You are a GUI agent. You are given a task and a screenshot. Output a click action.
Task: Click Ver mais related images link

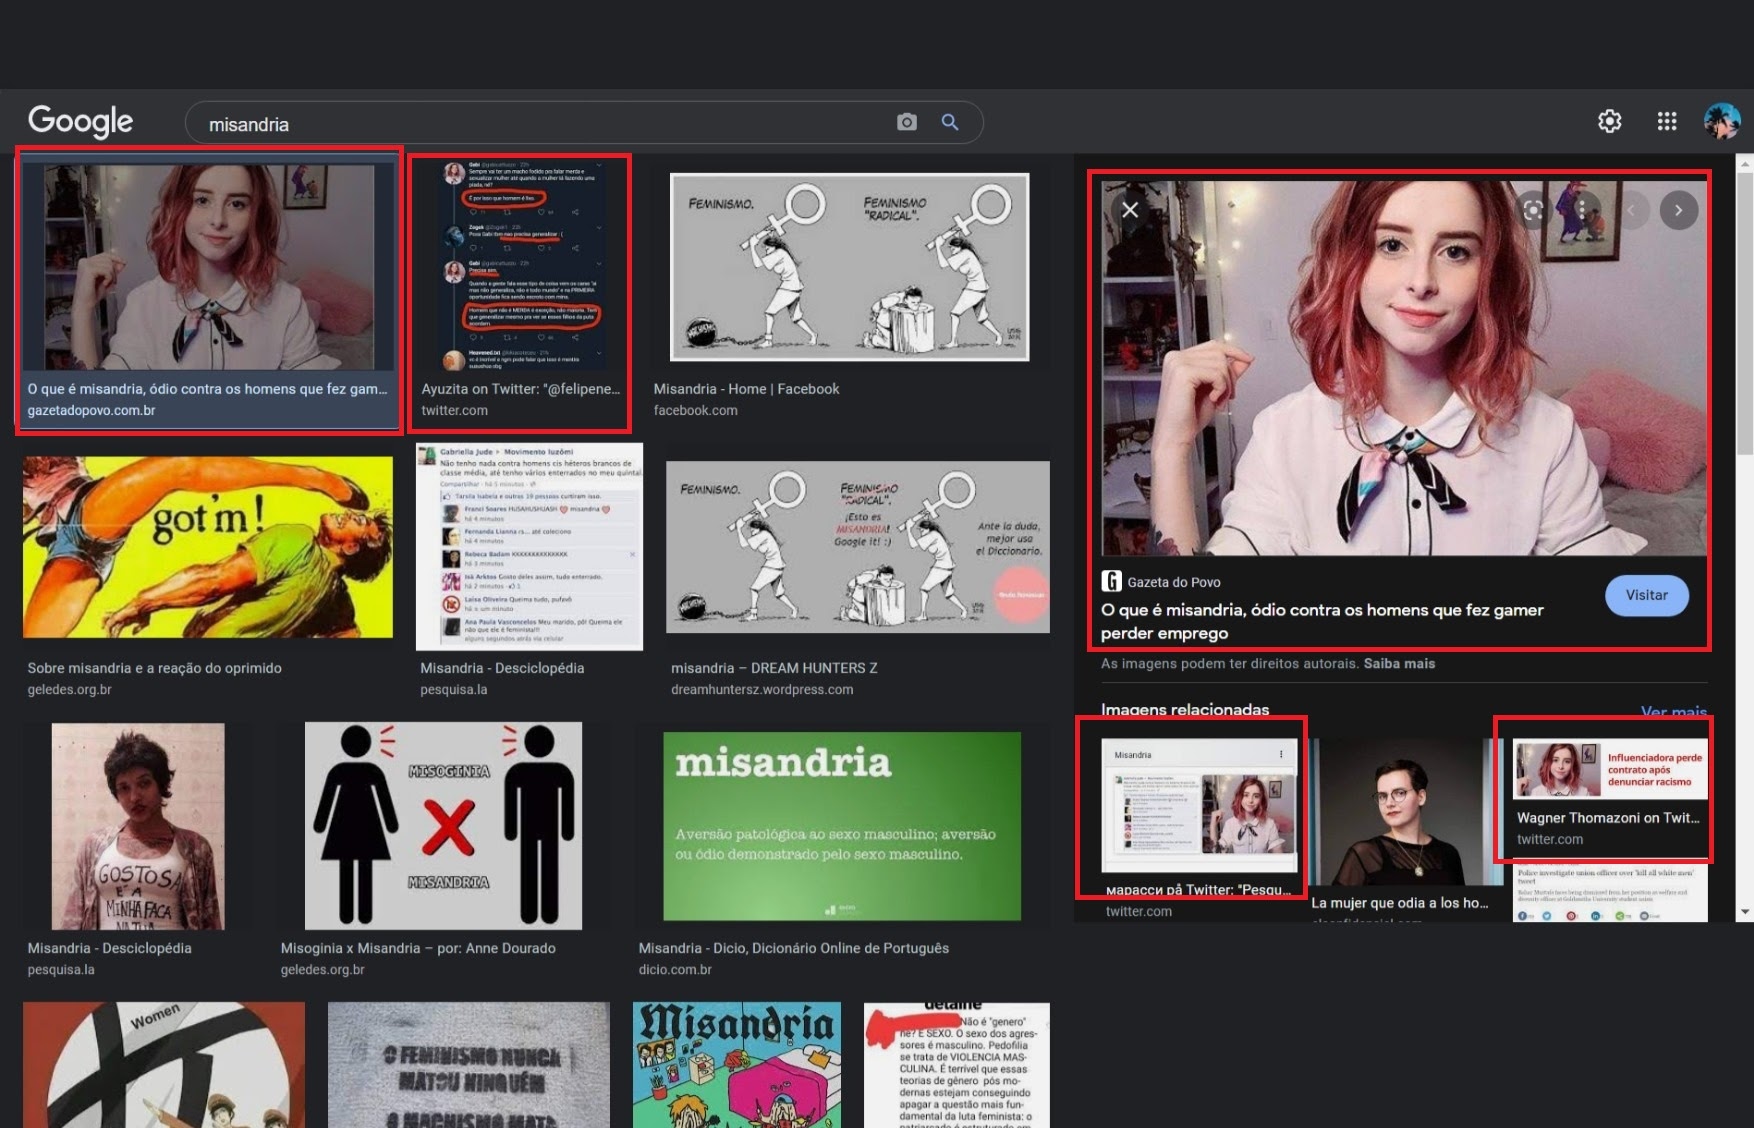[1674, 711]
